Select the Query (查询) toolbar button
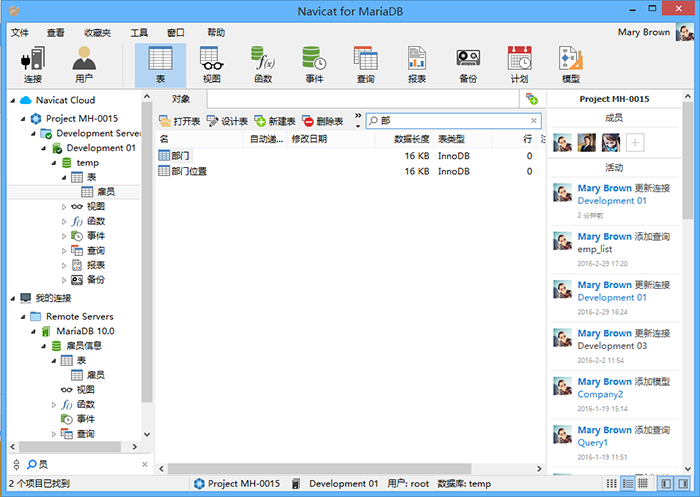 366,65
